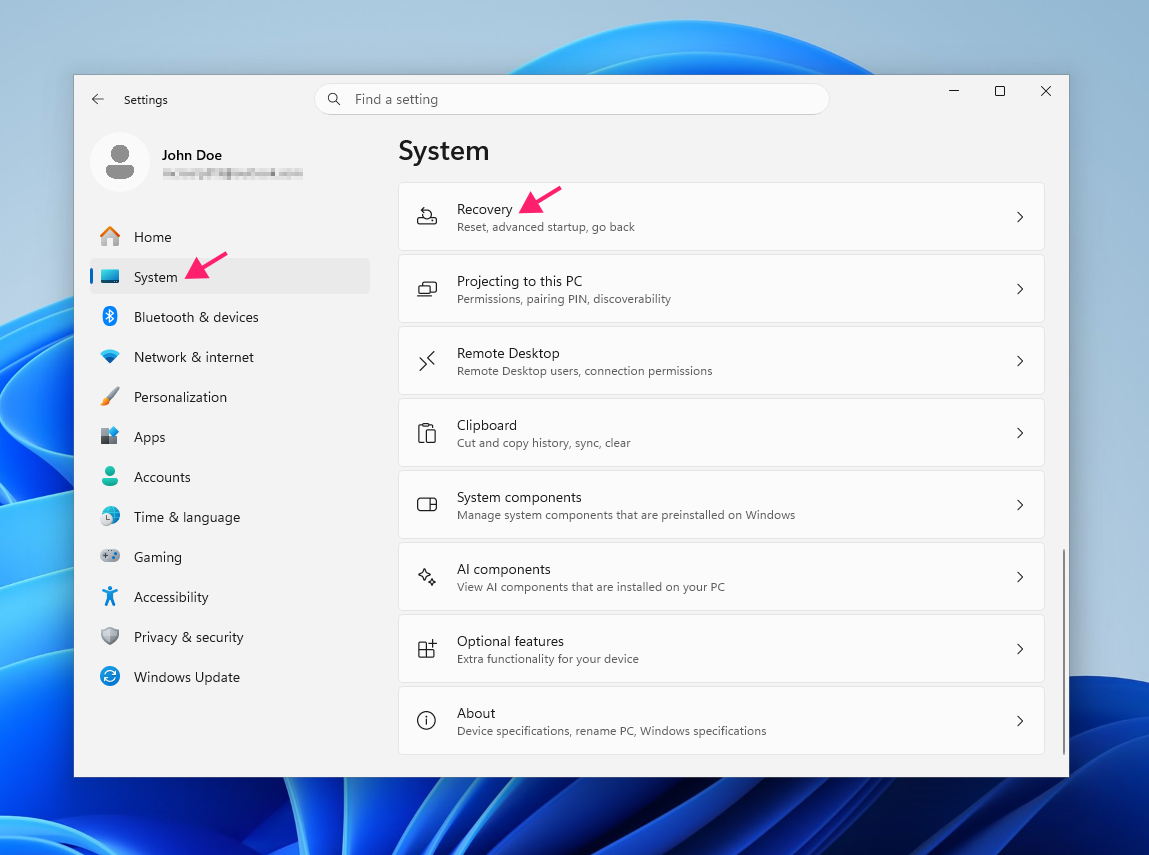Open Projecting to this PC chevron
This screenshot has height=855, width=1149.
point(1019,289)
